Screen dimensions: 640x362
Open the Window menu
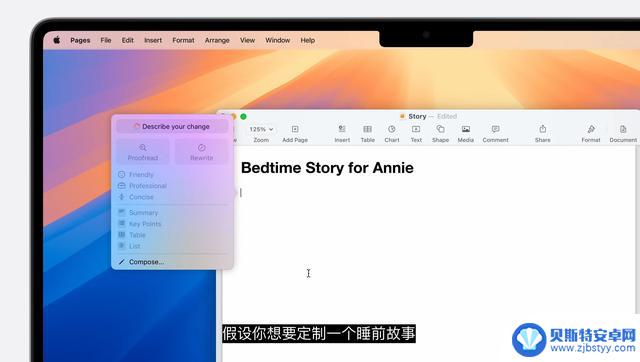click(x=278, y=40)
